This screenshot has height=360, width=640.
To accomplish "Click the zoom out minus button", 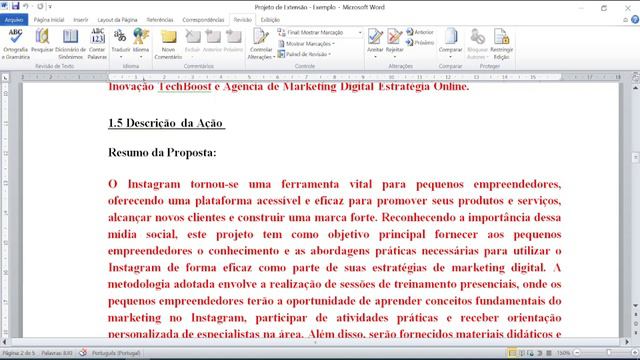I will point(577,353).
